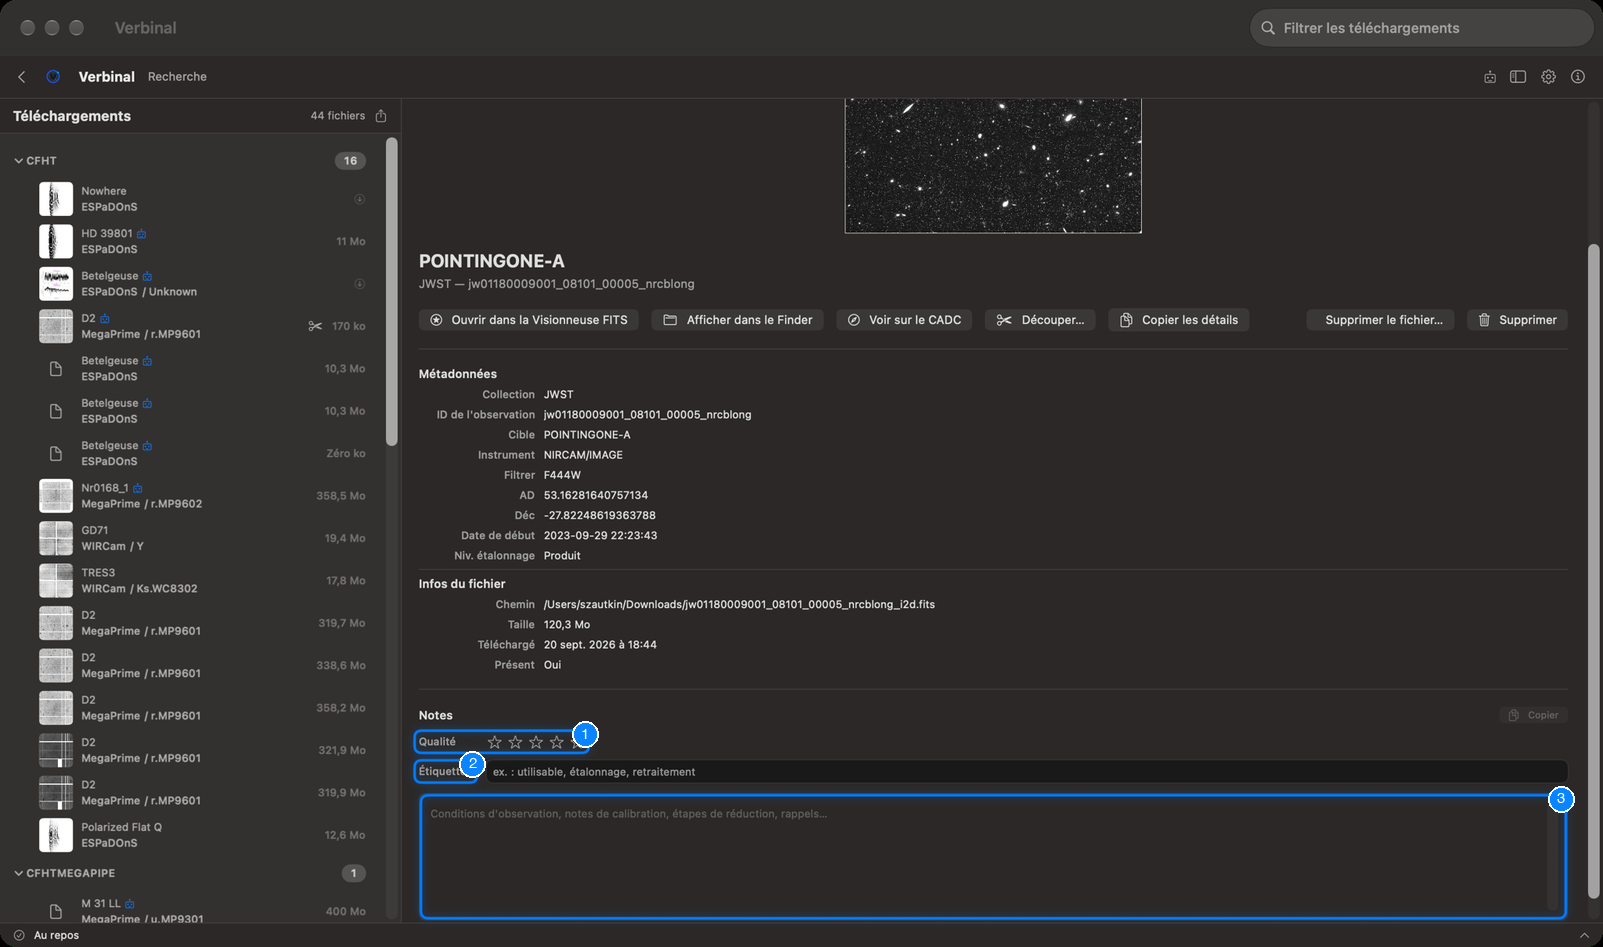Click the Supprimer trash button
The width and height of the screenshot is (1603, 947).
point(1517,320)
